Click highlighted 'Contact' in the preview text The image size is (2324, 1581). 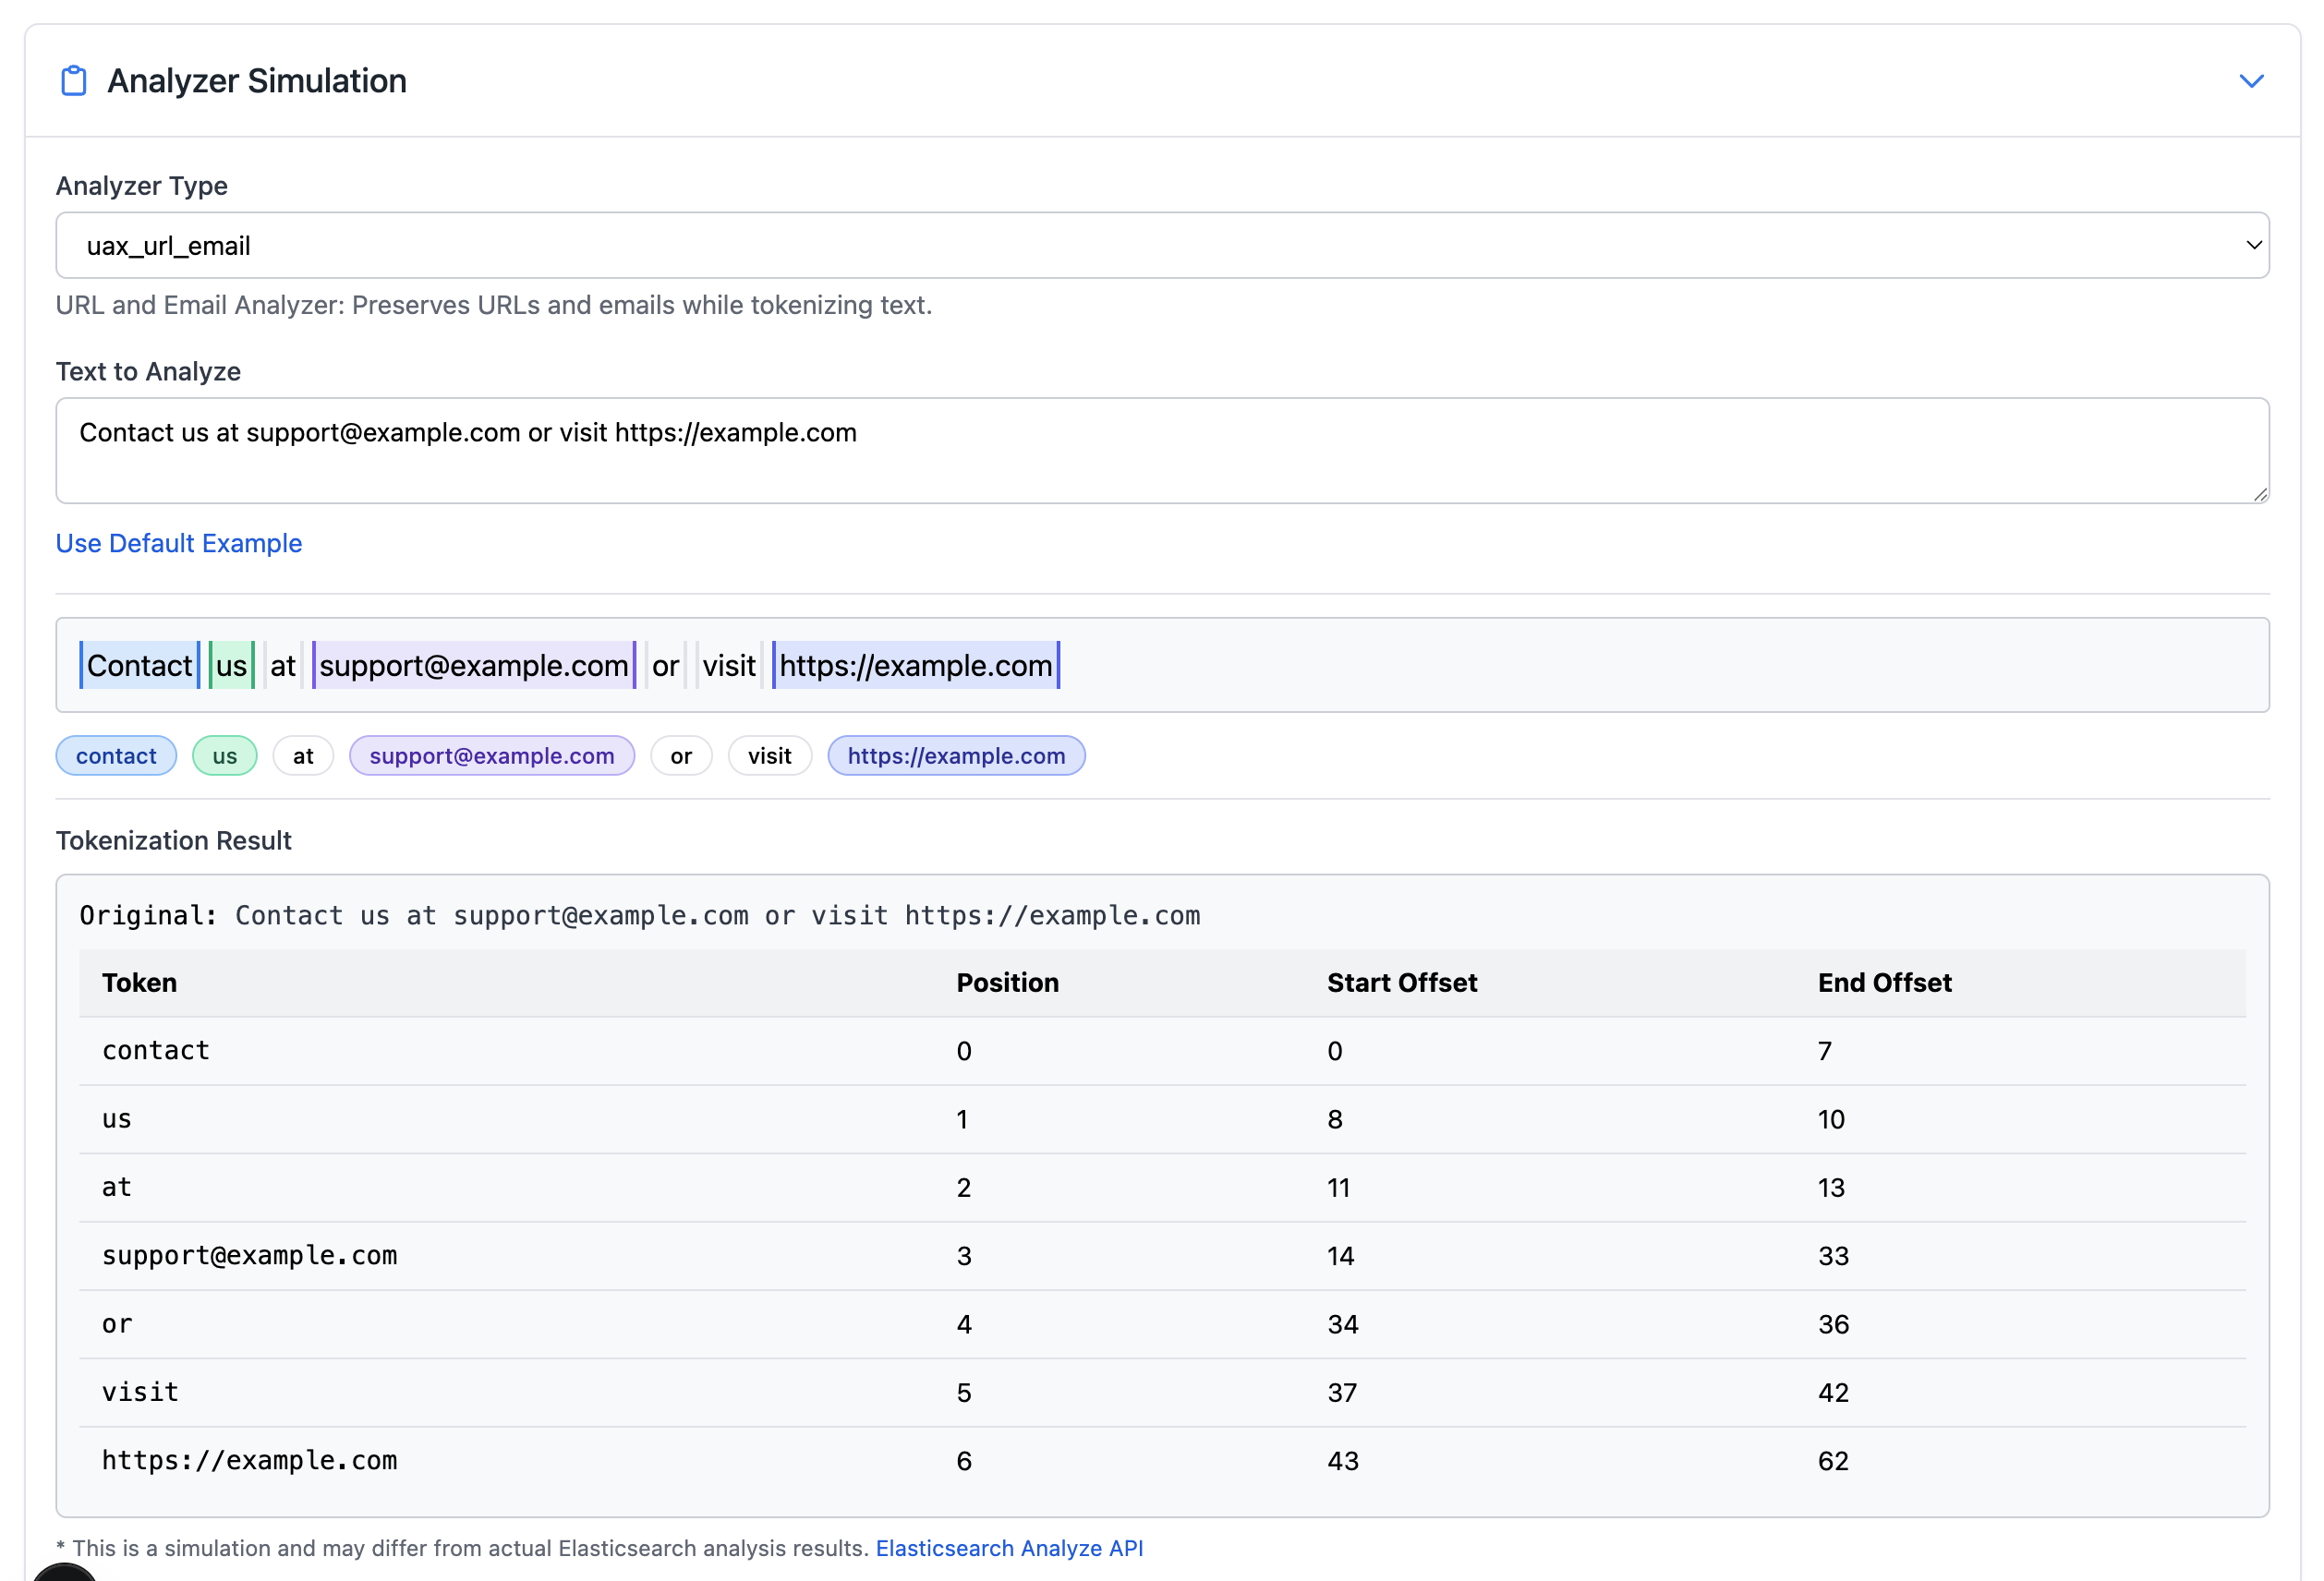(139, 665)
